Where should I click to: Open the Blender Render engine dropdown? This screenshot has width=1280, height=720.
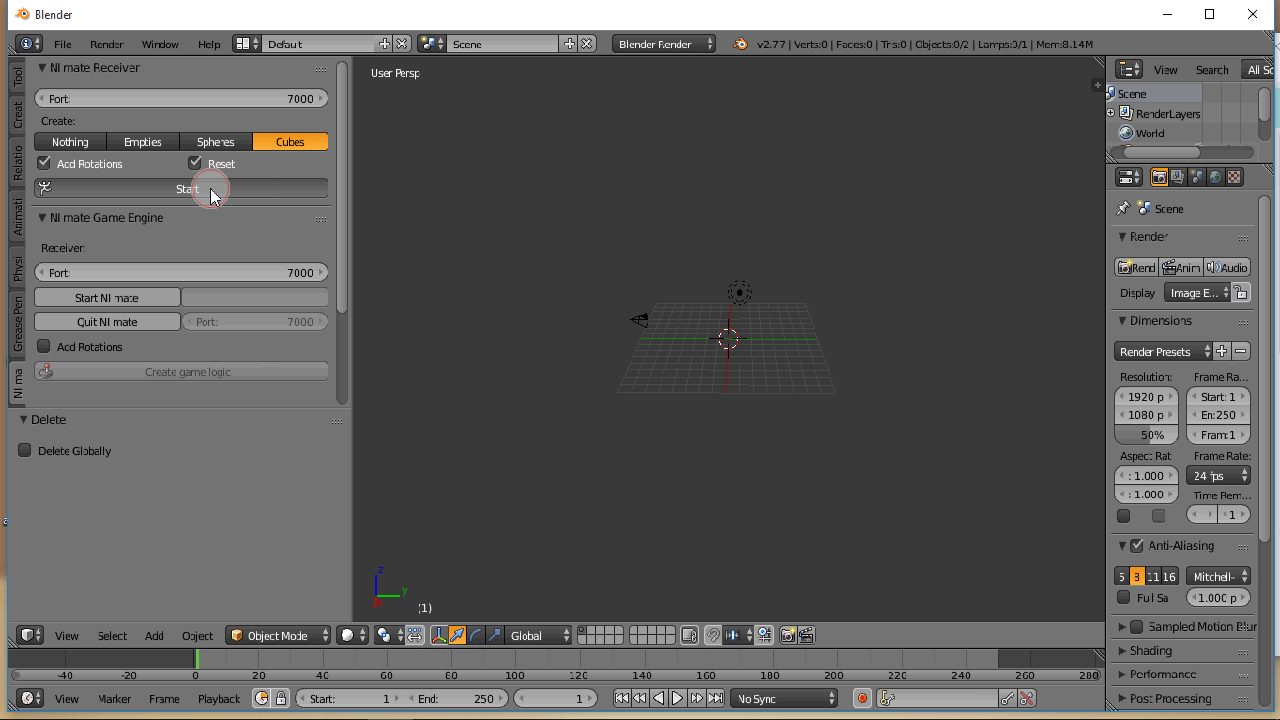[663, 44]
